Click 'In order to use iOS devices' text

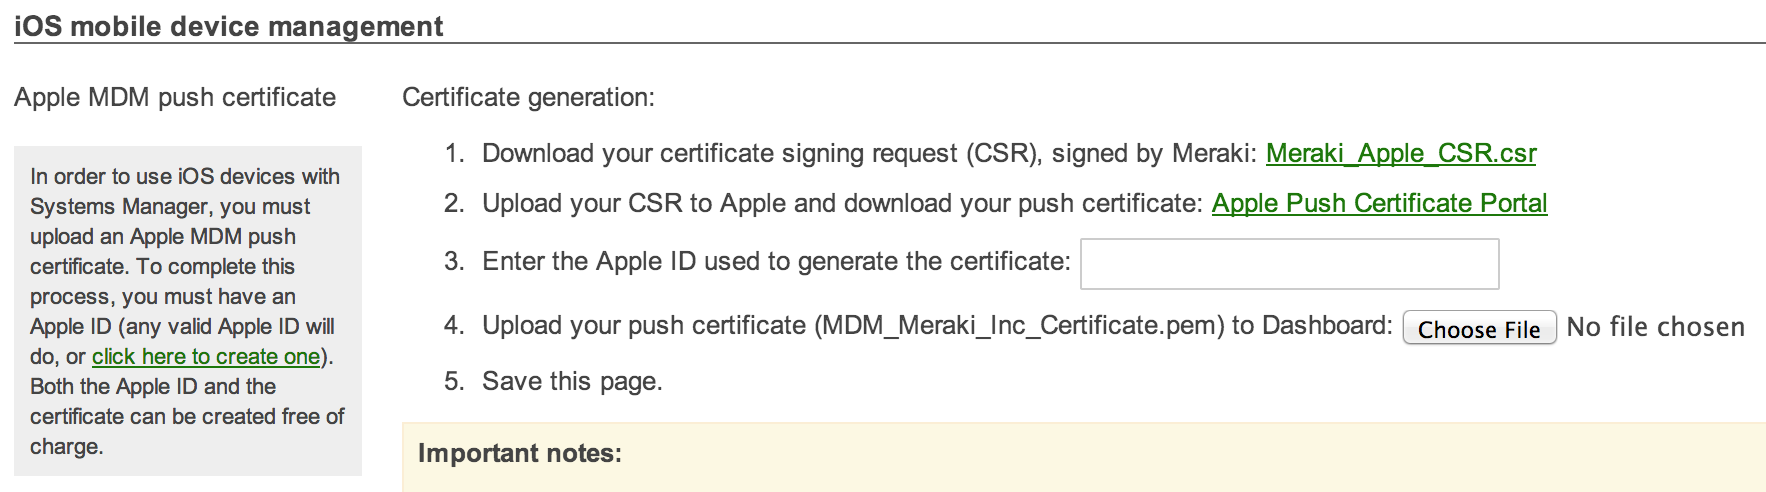(x=185, y=177)
